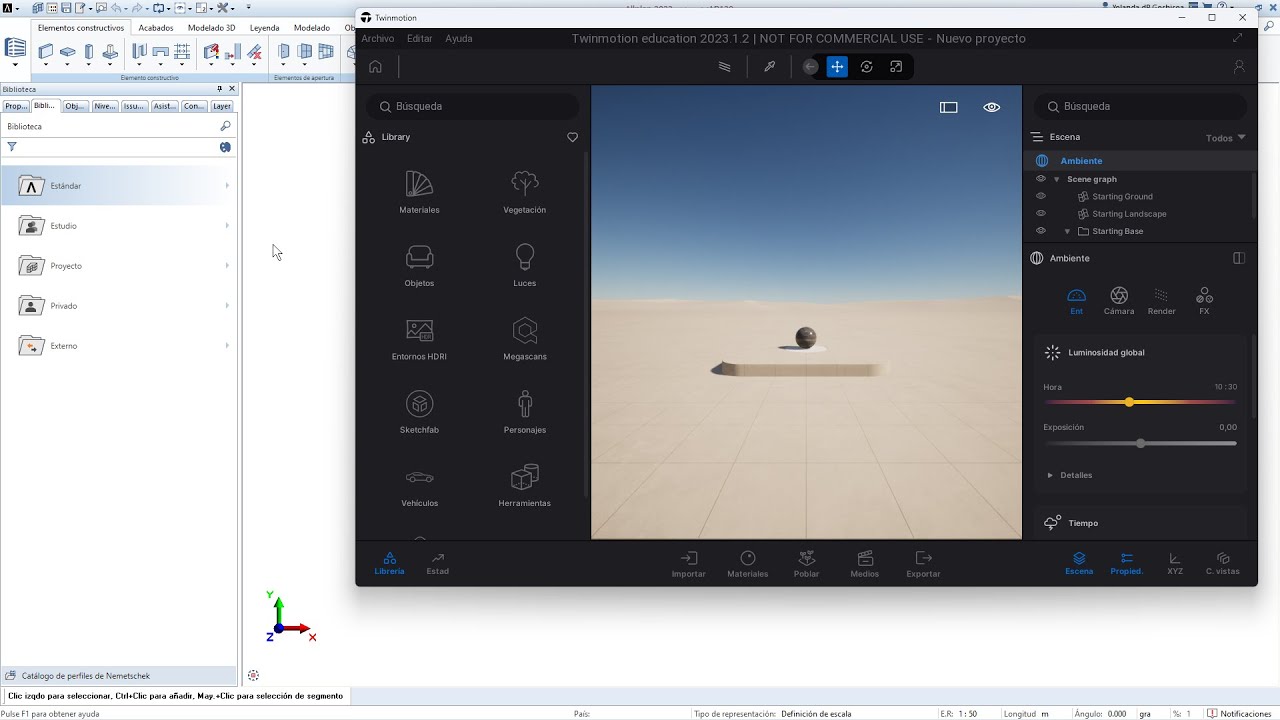
Task: Open the Poblar dock panel
Action: [x=806, y=564]
